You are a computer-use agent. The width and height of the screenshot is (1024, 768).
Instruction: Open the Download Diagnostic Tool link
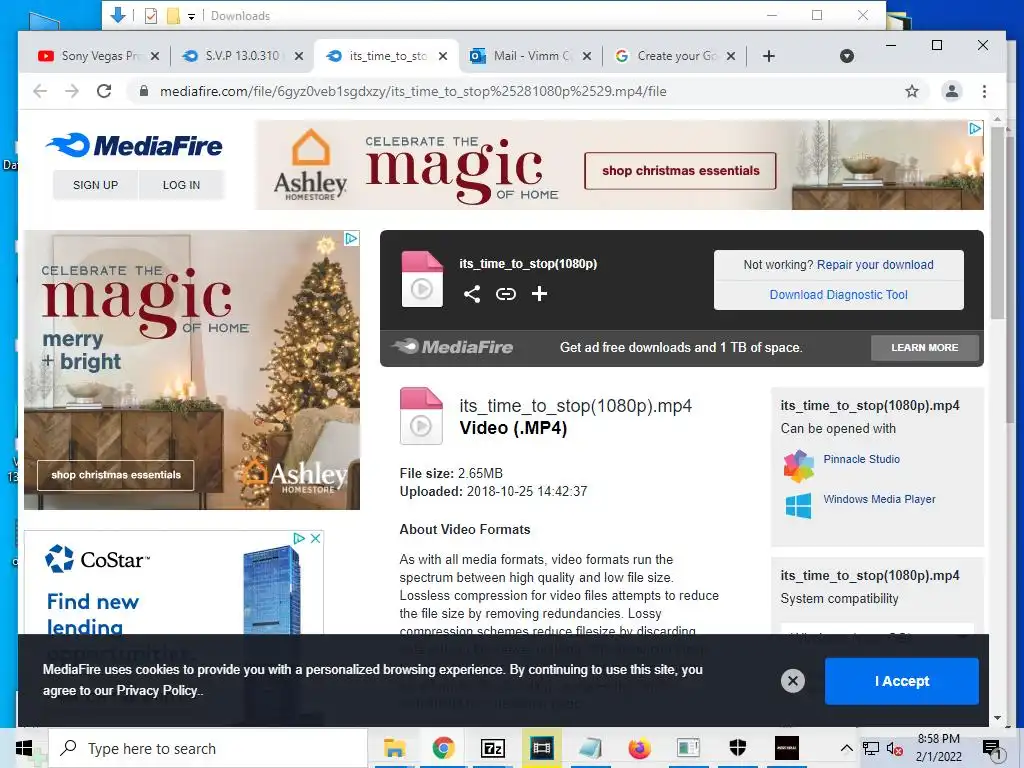point(839,295)
